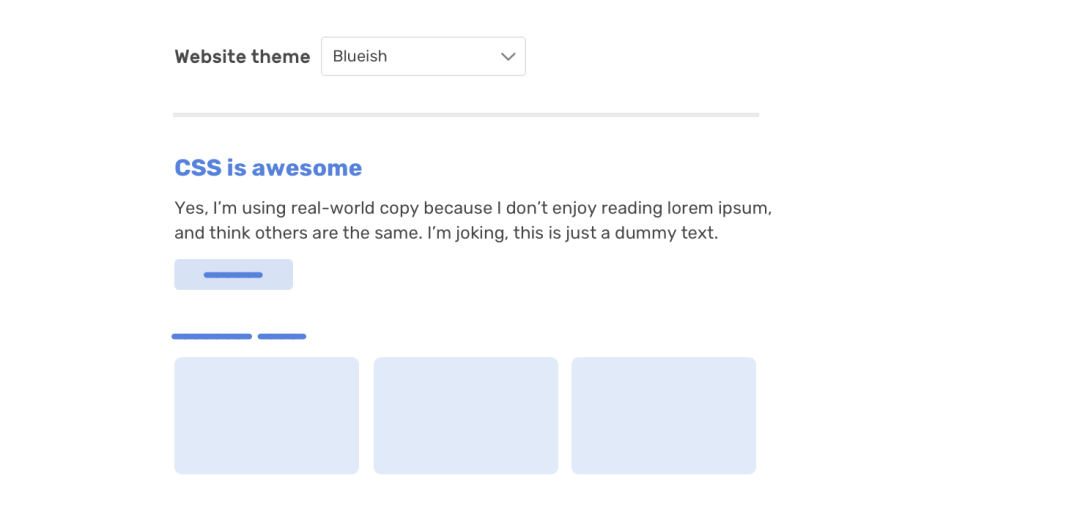The image size is (1080, 530).
Task: Click the light blue placeholder button
Action: (x=233, y=274)
